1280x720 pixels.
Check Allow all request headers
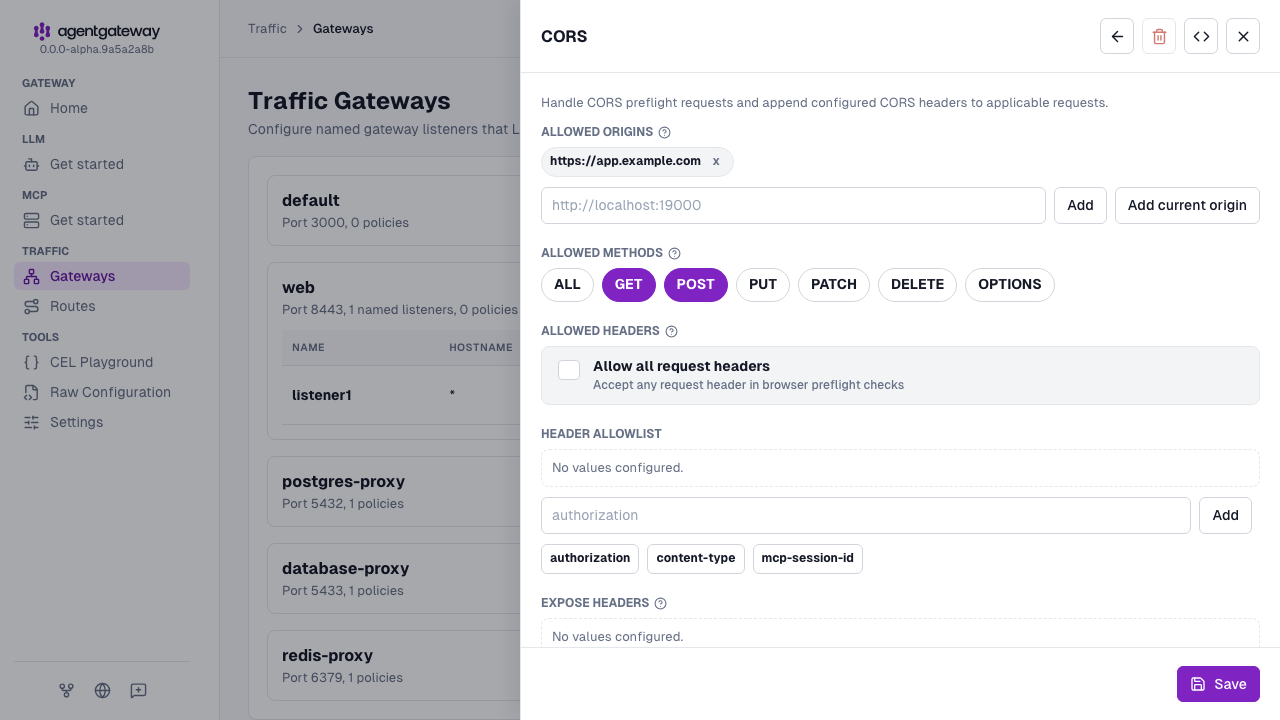(569, 370)
